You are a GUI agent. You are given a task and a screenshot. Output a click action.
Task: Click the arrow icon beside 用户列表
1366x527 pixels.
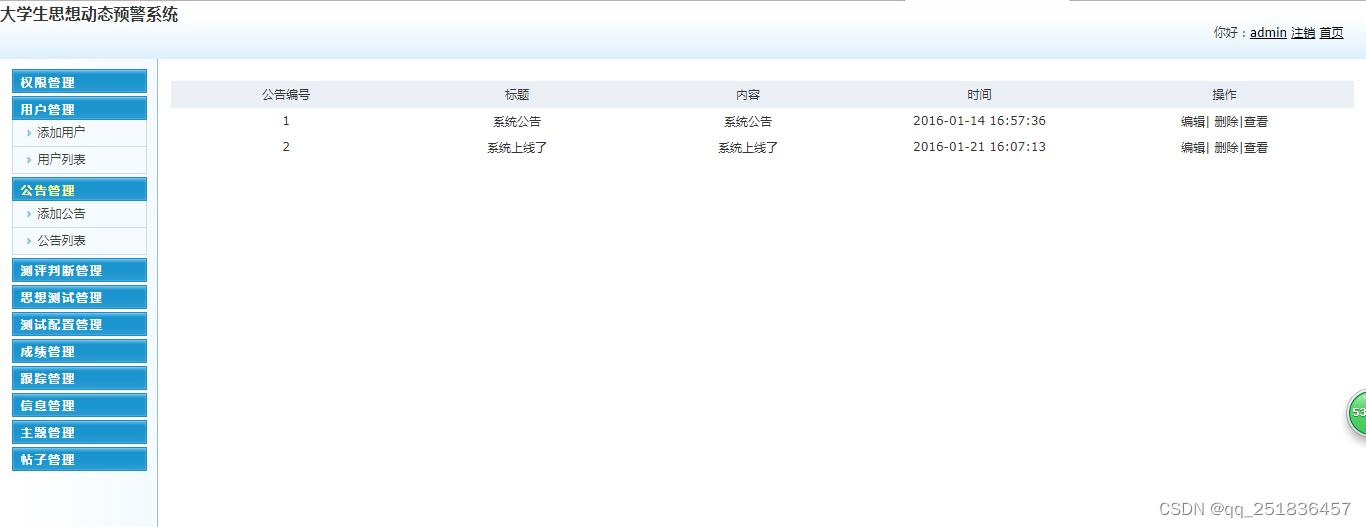[x=29, y=159]
